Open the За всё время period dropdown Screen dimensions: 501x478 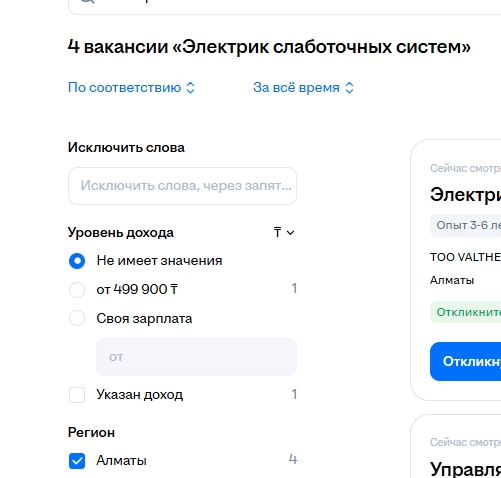(303, 88)
